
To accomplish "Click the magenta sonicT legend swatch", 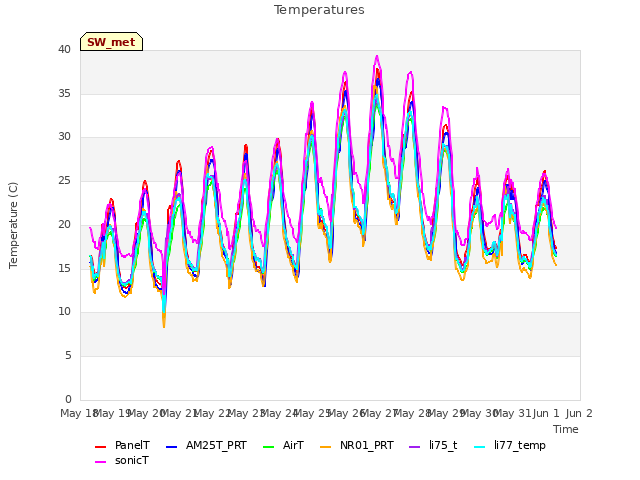I will (x=100, y=462).
